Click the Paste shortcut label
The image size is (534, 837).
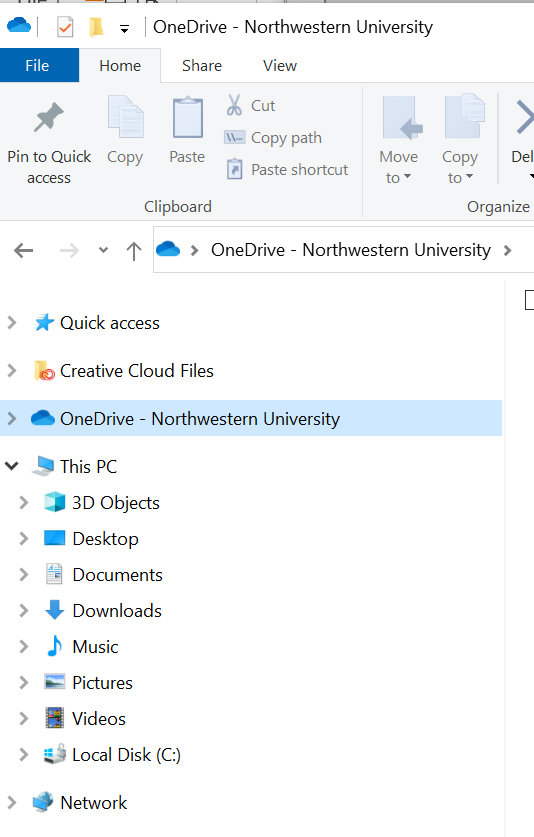[x=300, y=170]
